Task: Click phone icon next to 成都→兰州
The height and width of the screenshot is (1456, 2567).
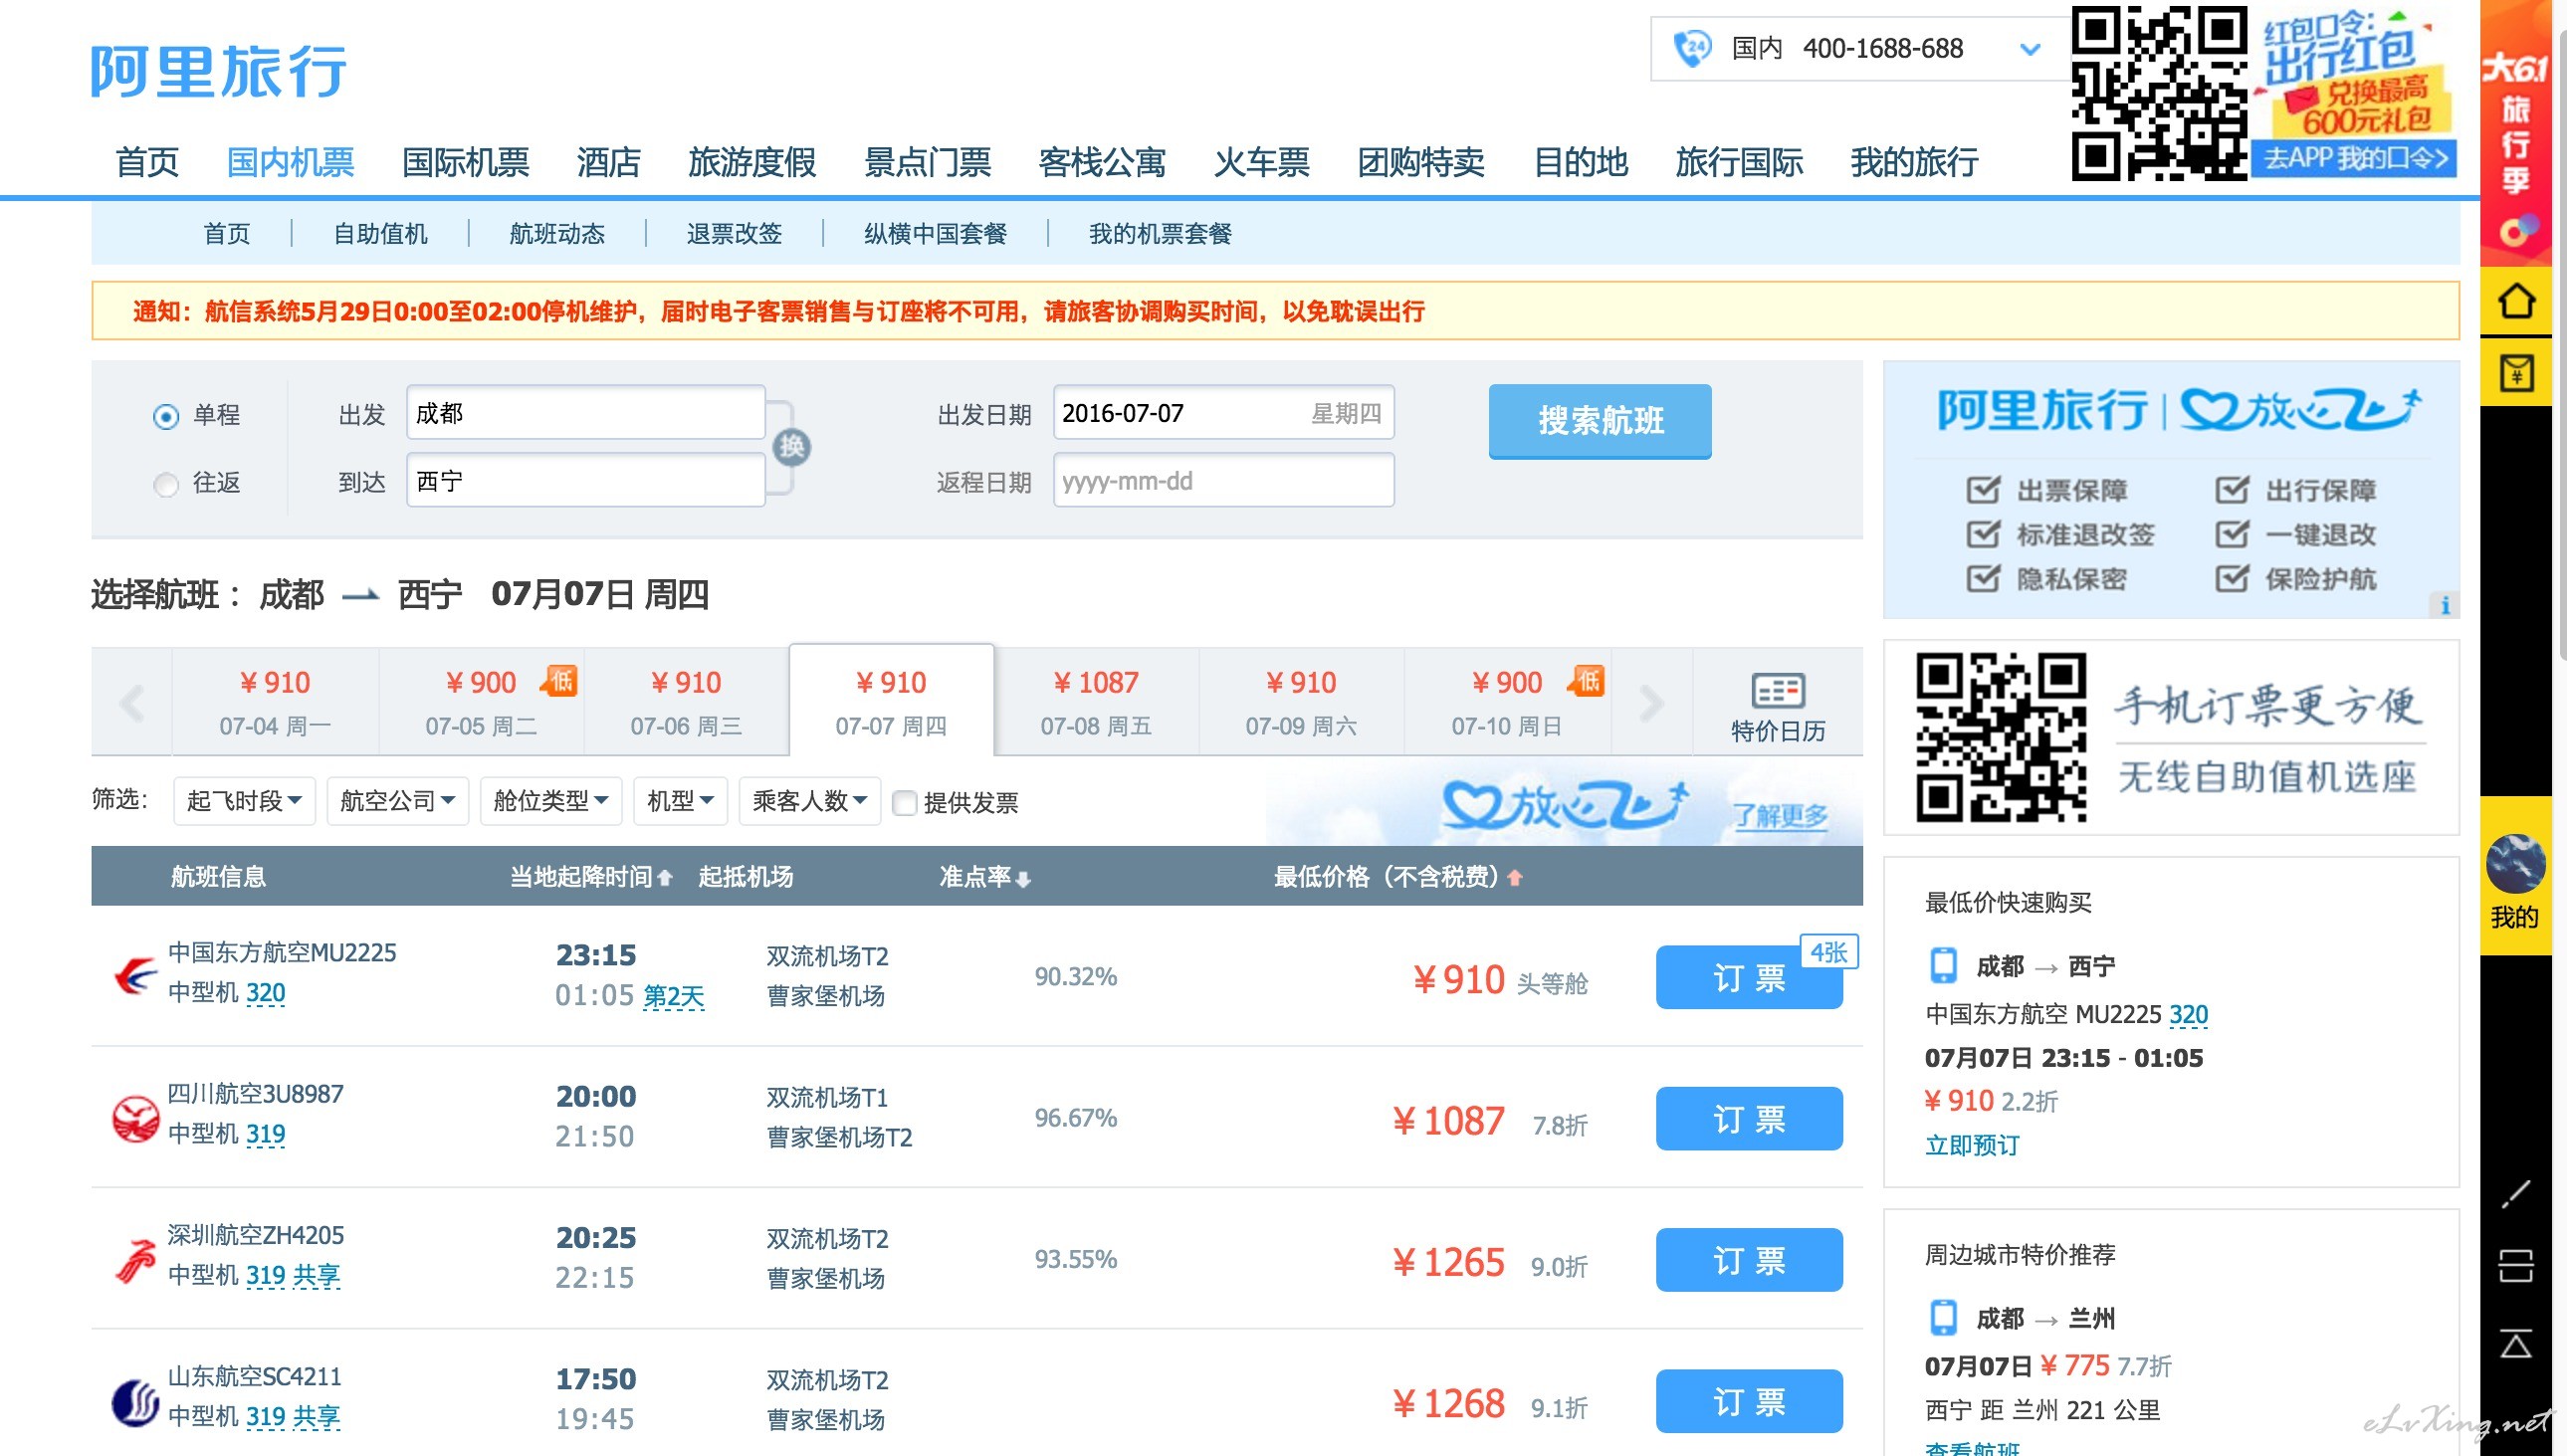Action: (1942, 1317)
